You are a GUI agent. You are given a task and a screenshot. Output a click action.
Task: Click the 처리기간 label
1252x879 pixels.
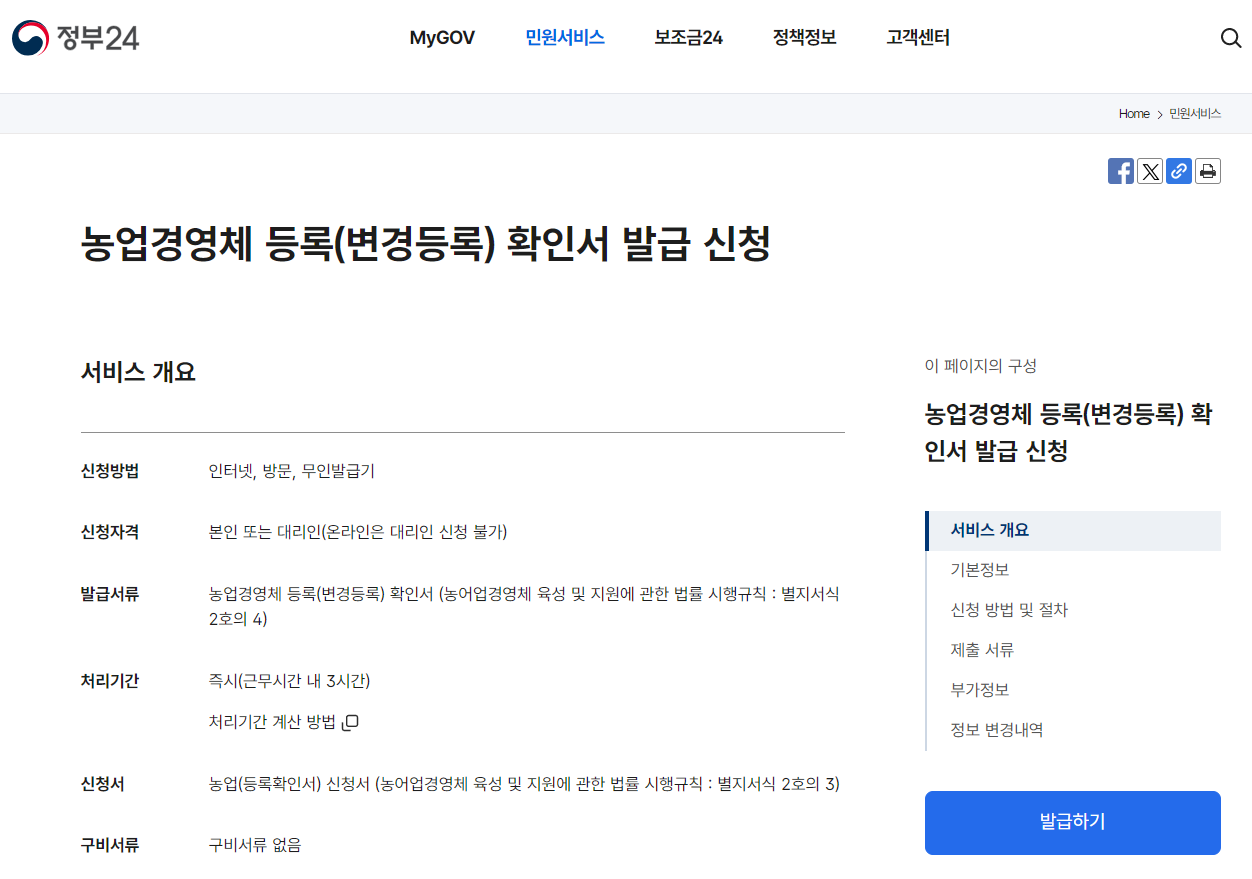click(110, 681)
